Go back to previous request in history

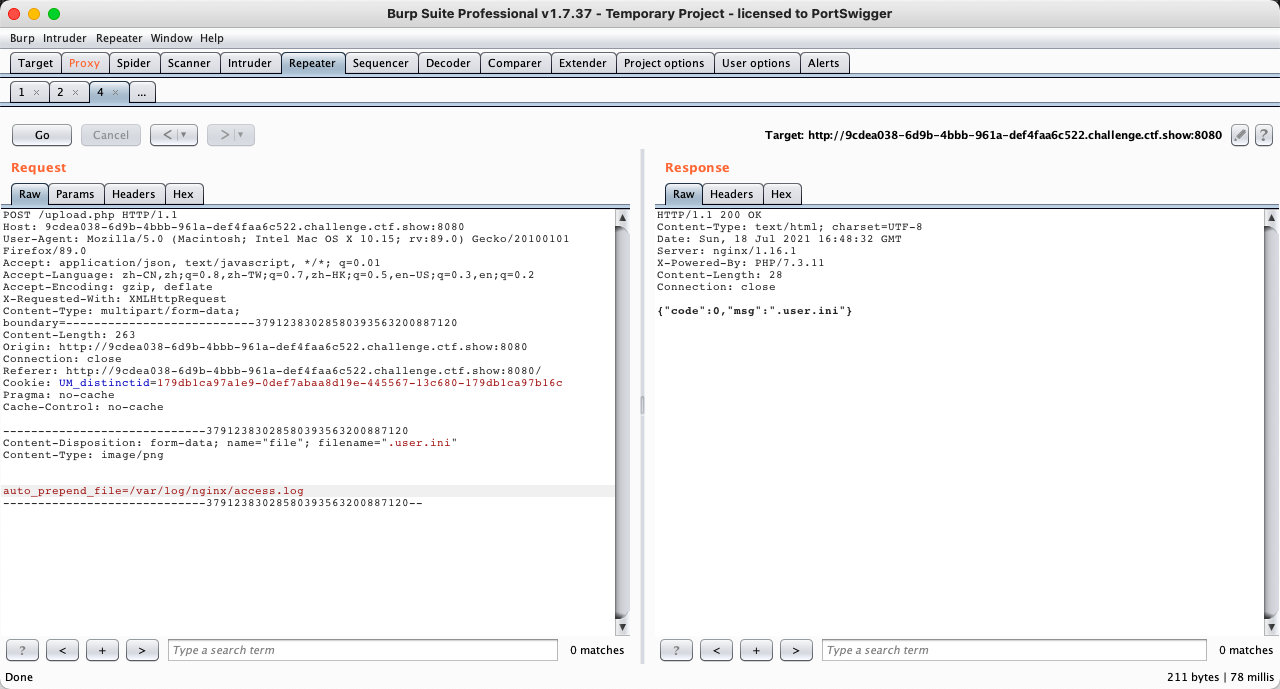tap(173, 135)
